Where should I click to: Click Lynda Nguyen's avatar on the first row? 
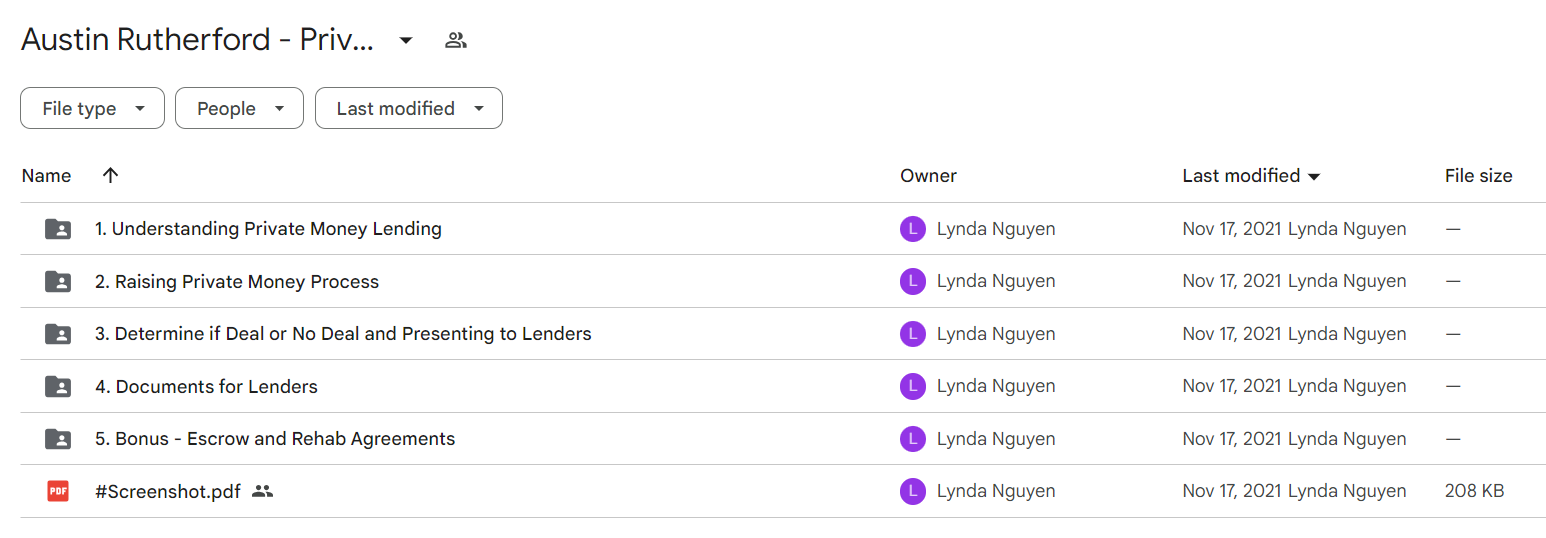tap(912, 229)
